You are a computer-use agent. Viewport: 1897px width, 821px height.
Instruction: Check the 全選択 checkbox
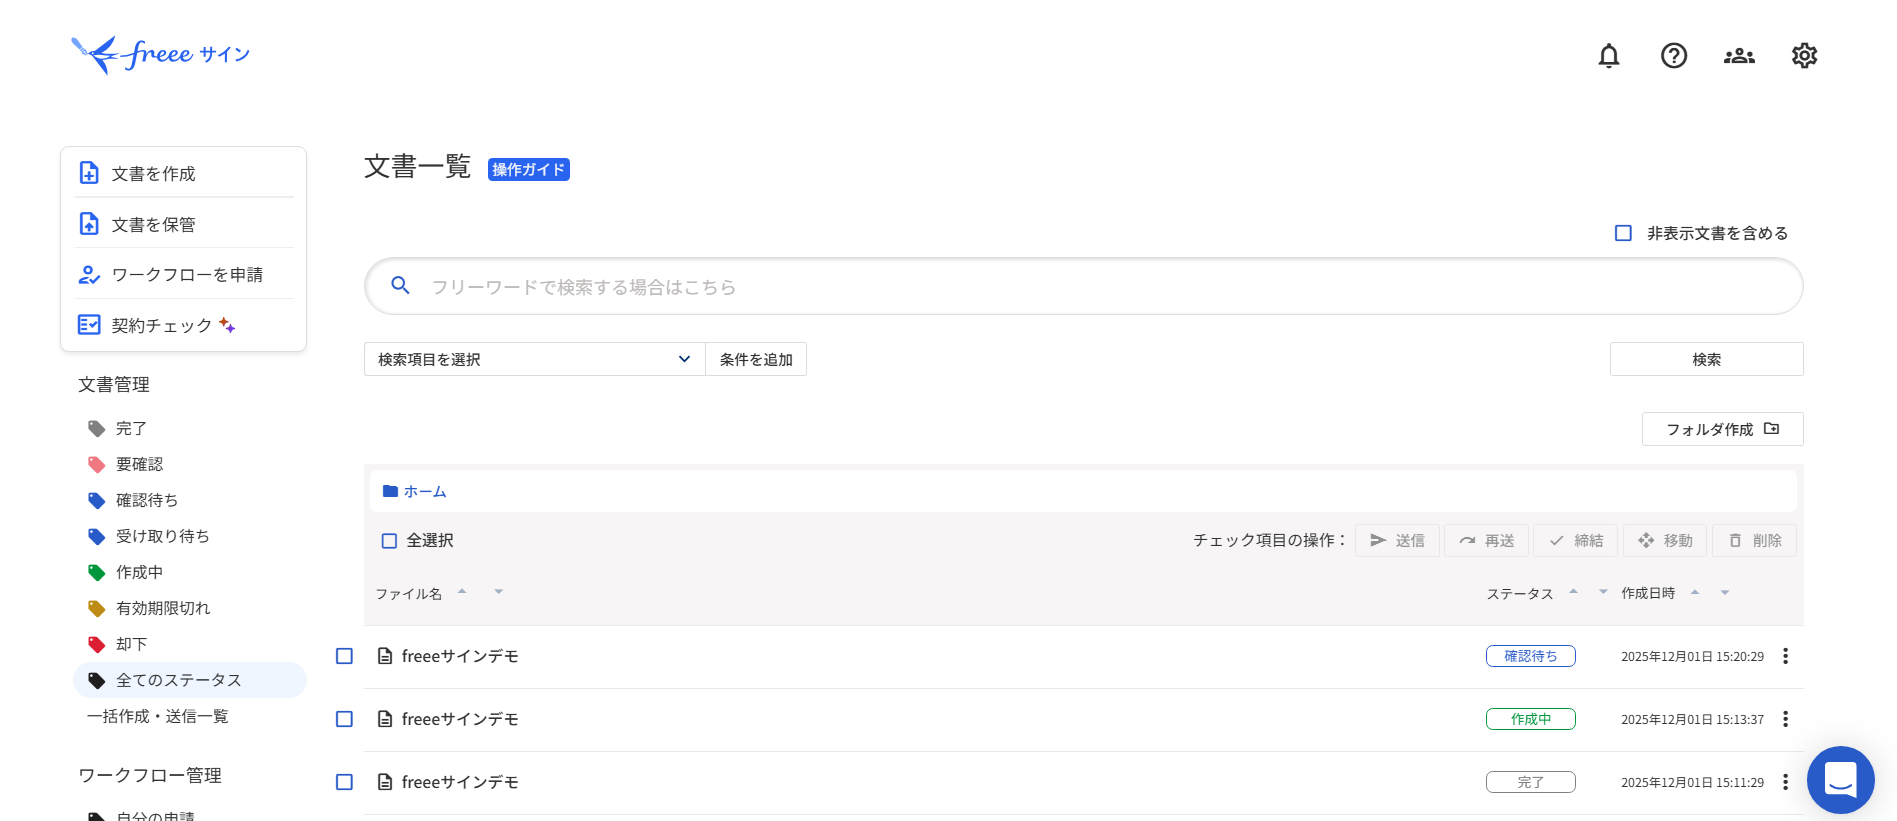click(389, 541)
